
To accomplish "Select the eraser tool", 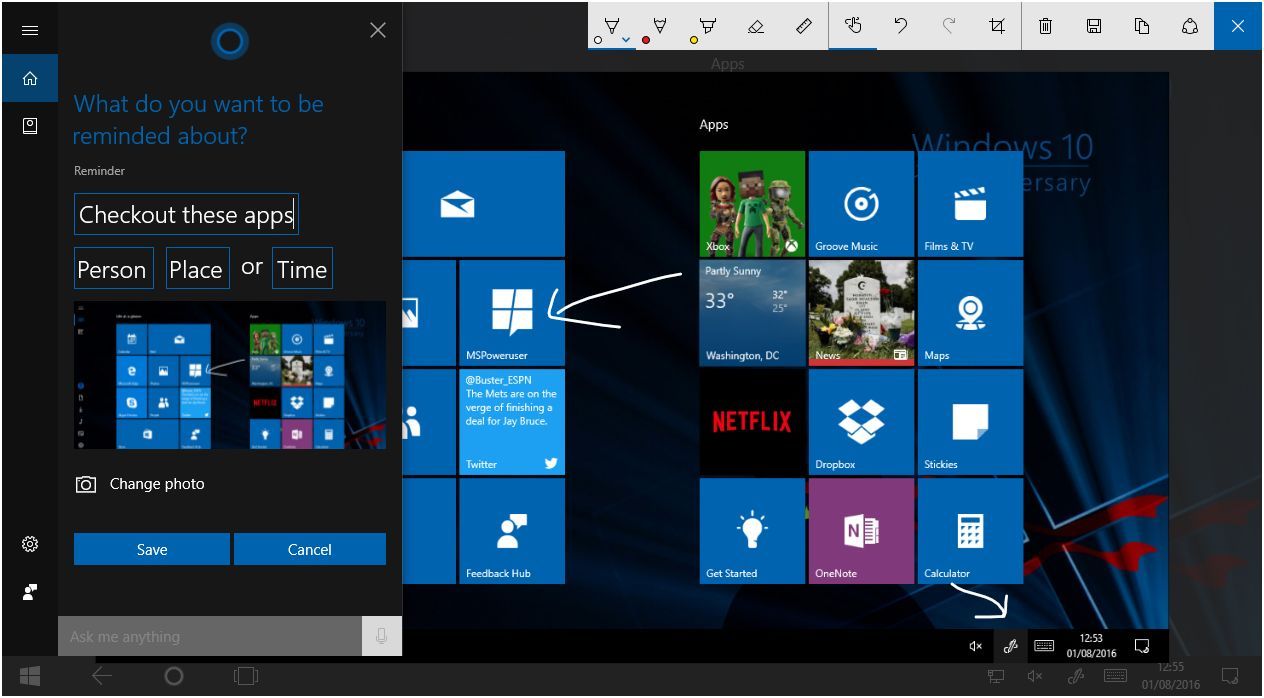I will click(755, 26).
